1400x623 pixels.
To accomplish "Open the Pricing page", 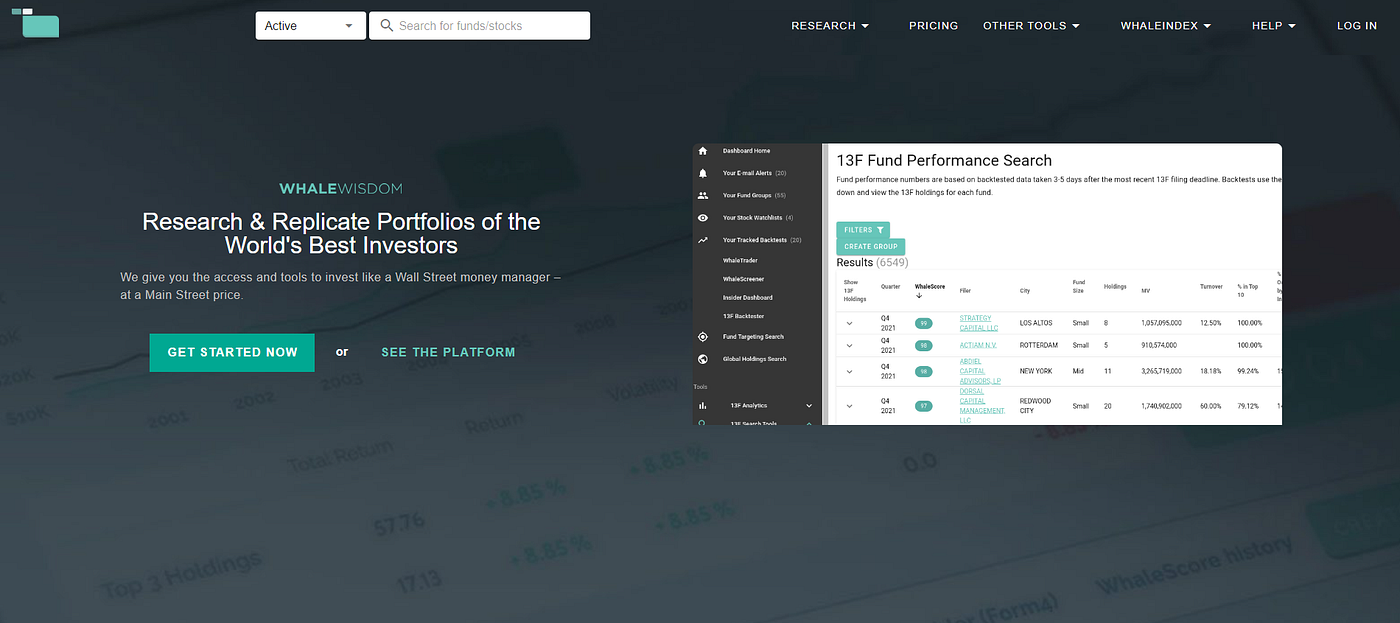I will (933, 26).
